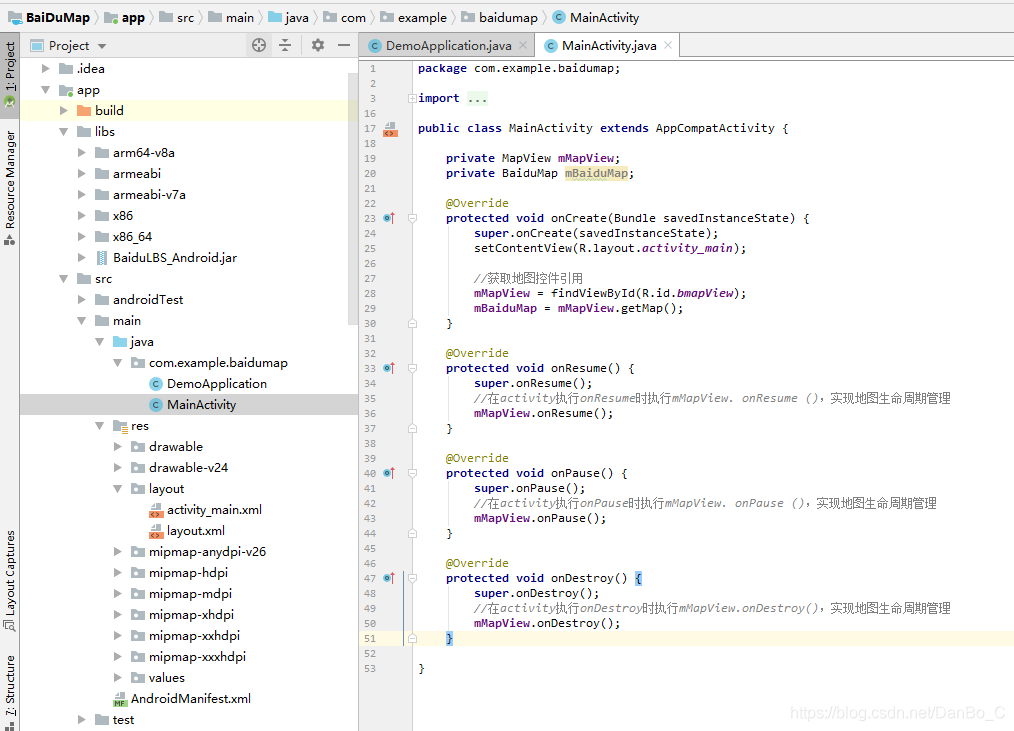Open Project panel settings gear
The image size is (1014, 731).
click(318, 45)
